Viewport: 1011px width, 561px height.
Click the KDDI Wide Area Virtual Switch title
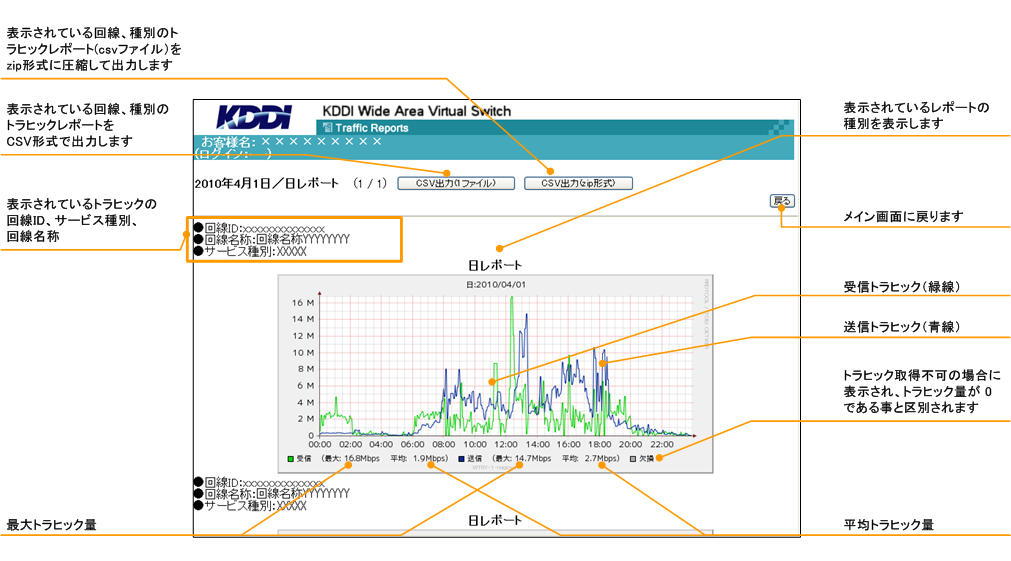417,111
